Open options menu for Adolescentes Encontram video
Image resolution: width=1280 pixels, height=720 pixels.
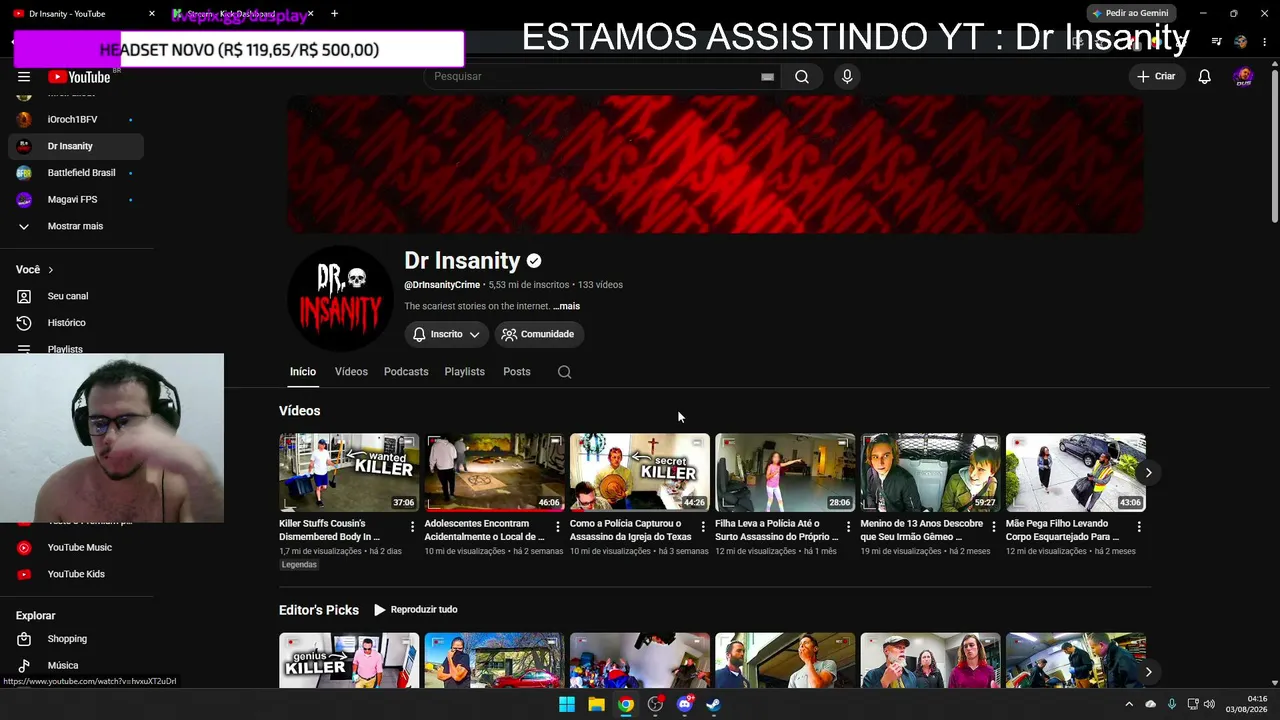click(557, 527)
